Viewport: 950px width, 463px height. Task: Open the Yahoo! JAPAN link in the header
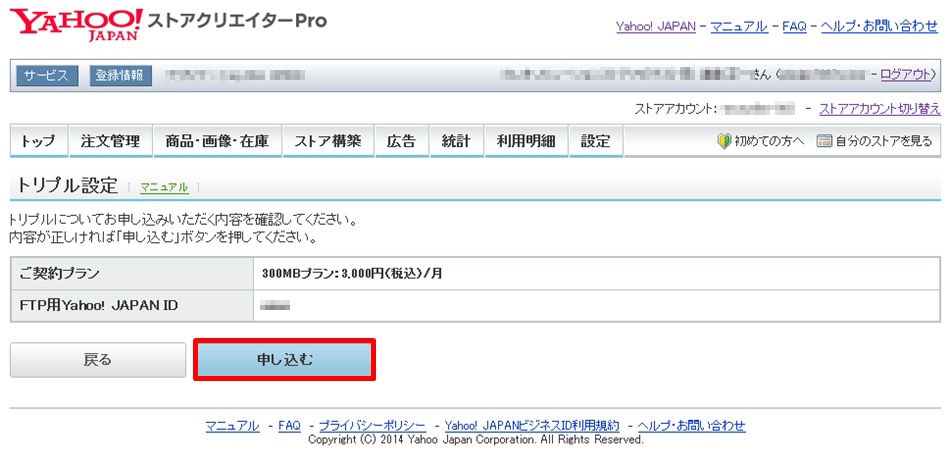pyautogui.click(x=656, y=27)
